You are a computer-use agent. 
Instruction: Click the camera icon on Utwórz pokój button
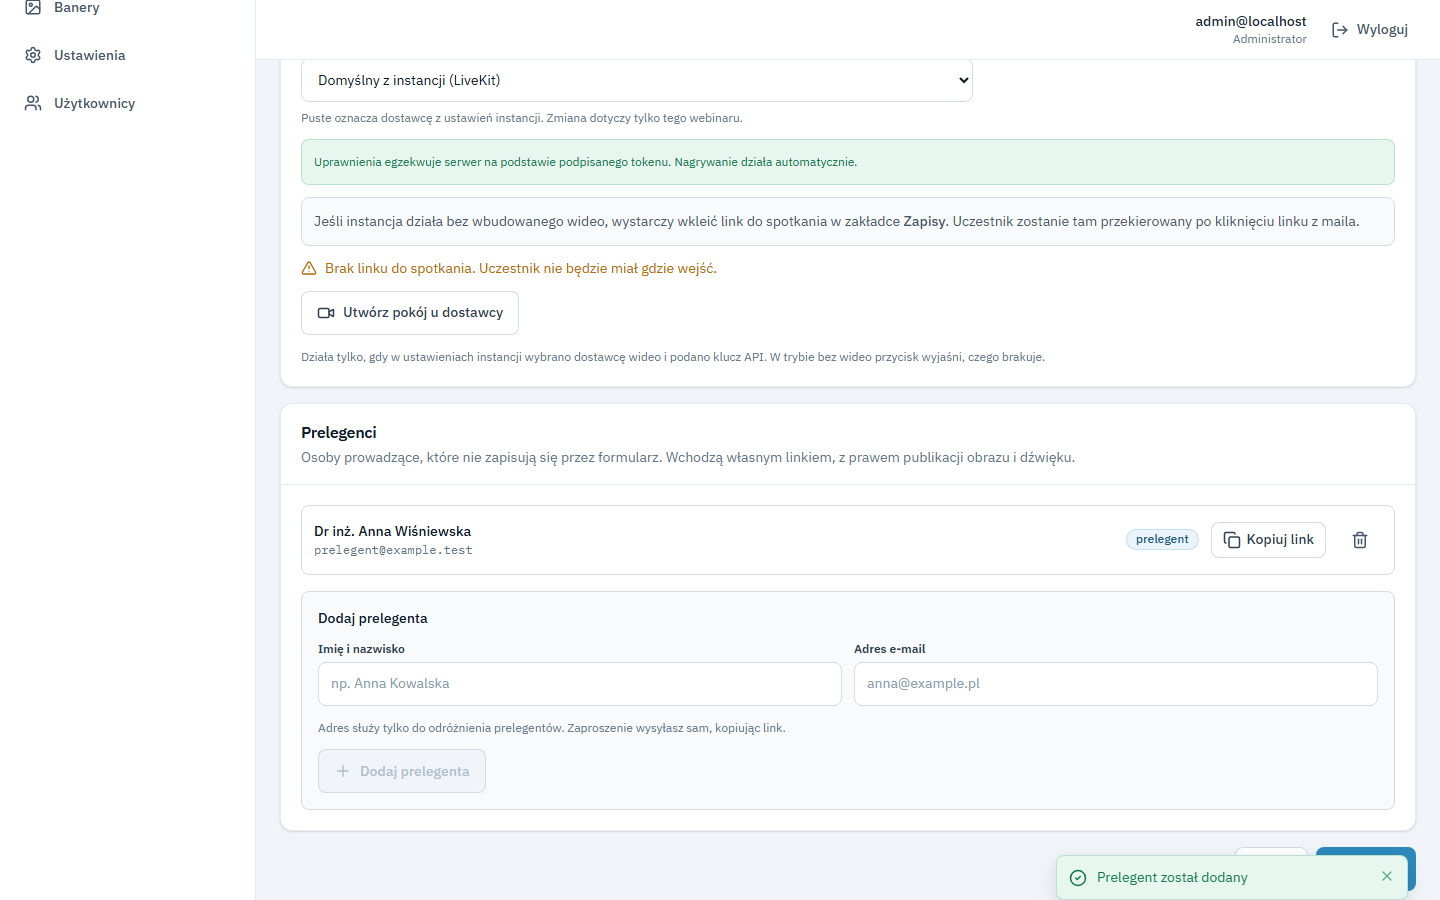(x=326, y=313)
